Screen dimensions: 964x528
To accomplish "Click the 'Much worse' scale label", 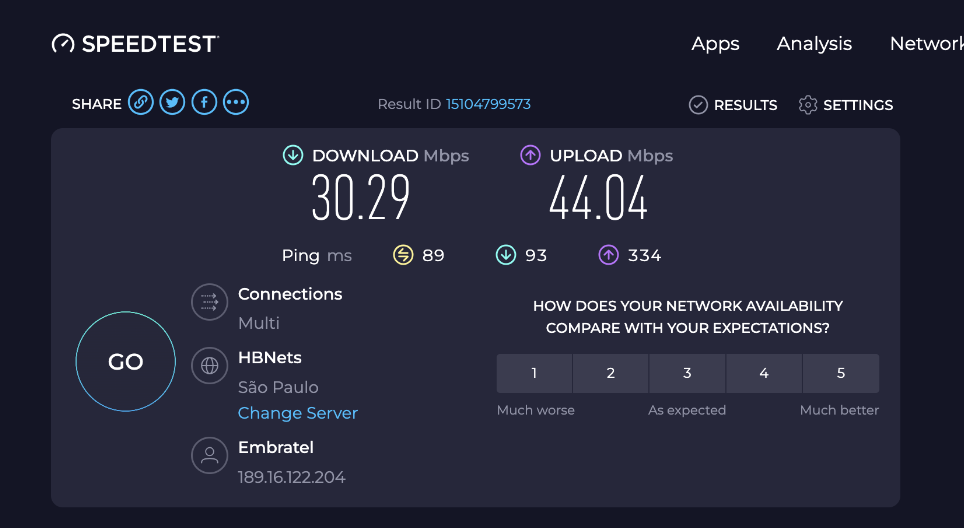I will pos(535,410).
